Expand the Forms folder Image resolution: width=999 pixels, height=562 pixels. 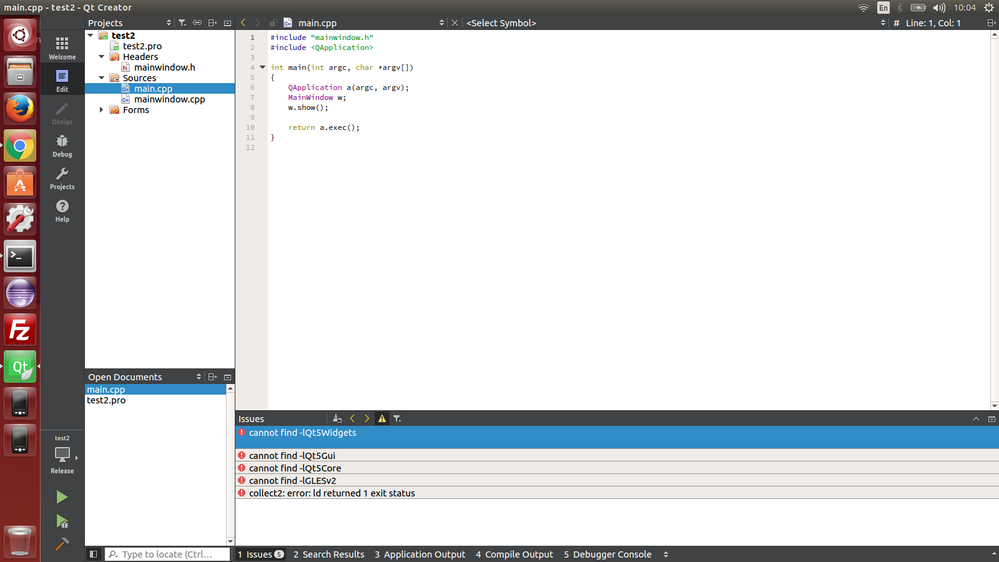[101, 110]
